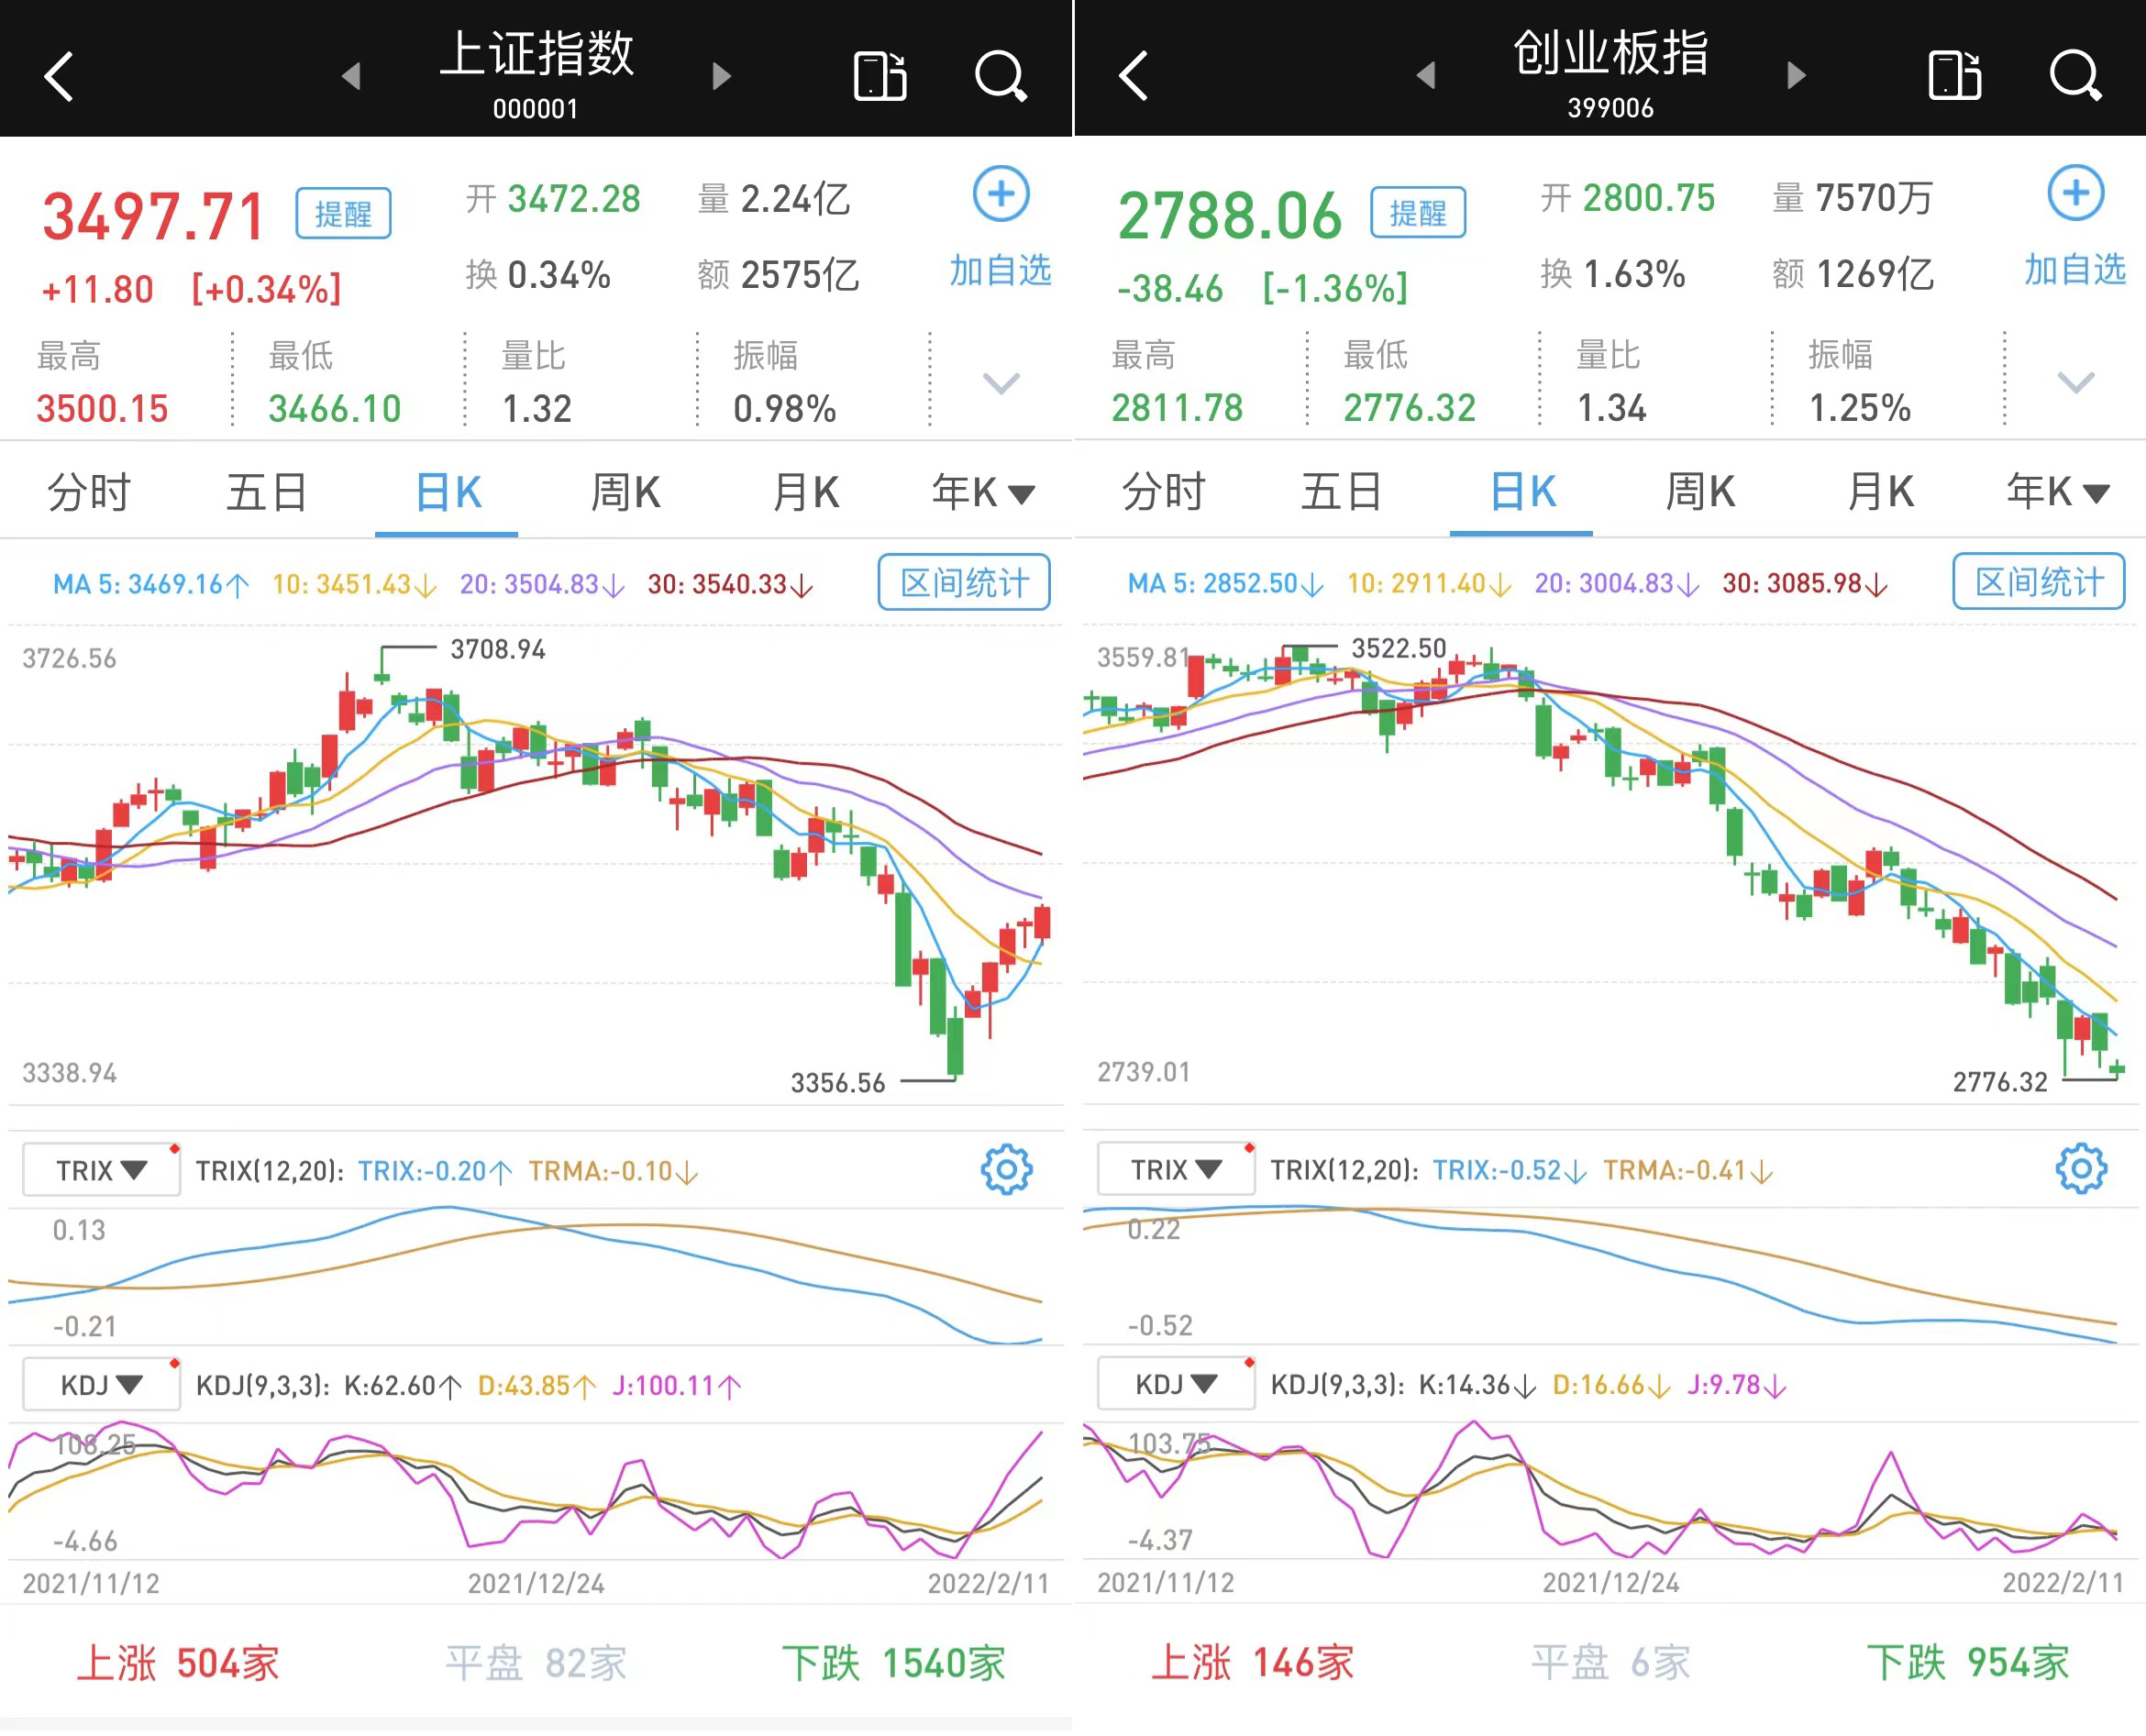Switch to stock before 上证指数

click(x=351, y=76)
